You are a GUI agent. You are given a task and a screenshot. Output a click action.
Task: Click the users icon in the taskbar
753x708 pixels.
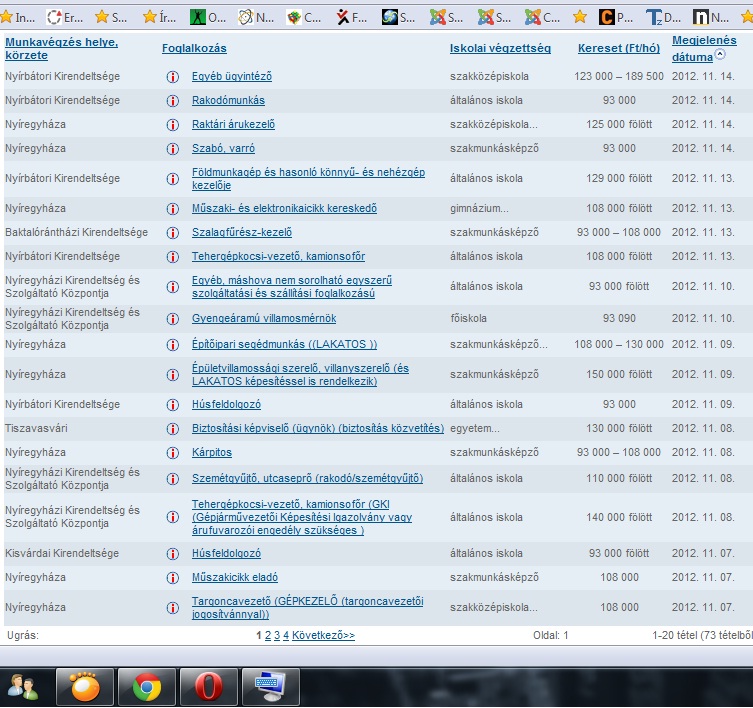[x=22, y=687]
